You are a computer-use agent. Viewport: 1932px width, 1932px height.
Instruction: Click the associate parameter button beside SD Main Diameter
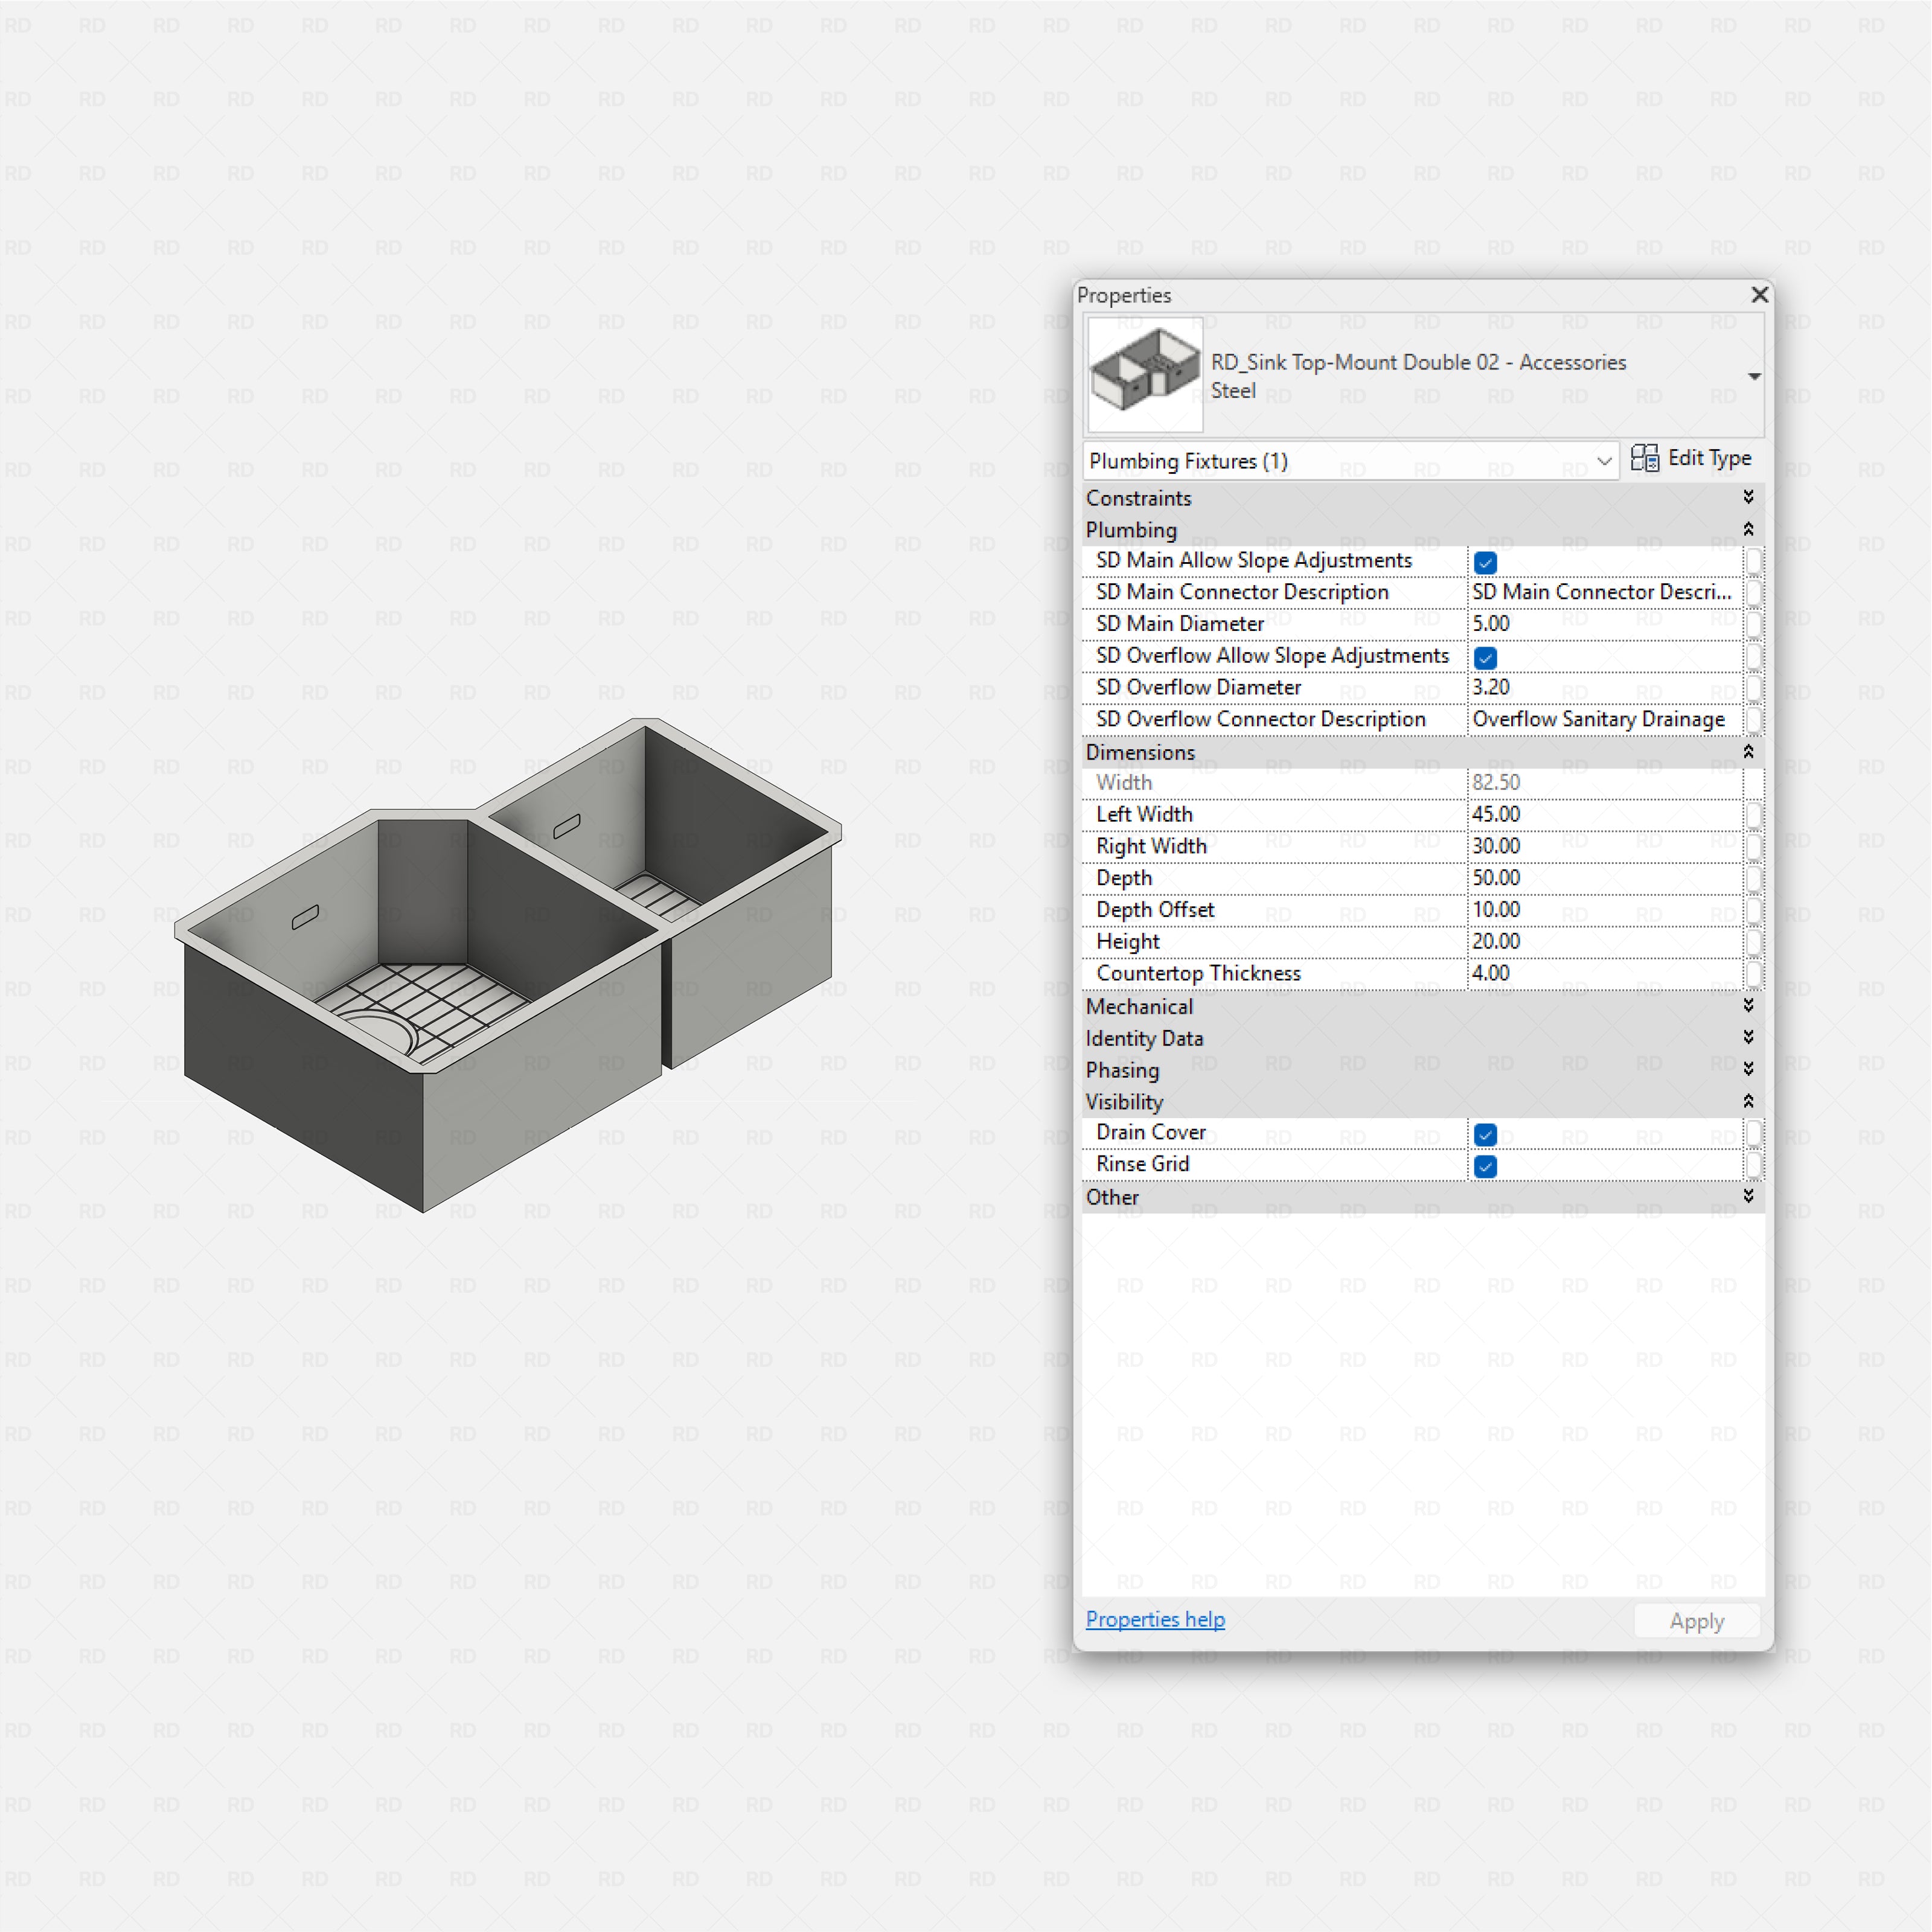[1755, 624]
